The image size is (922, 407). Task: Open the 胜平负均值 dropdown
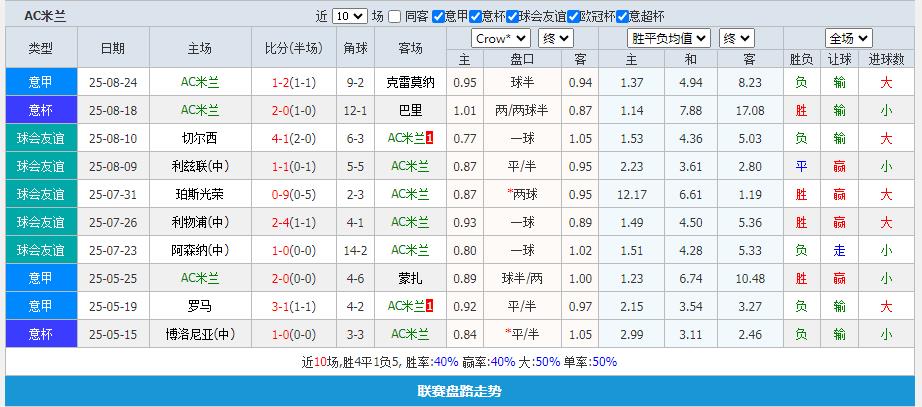click(669, 38)
